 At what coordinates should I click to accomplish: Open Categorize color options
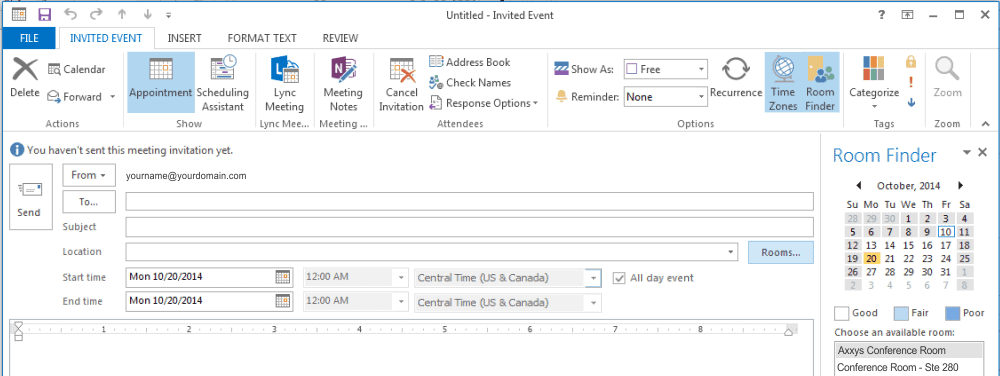[874, 82]
